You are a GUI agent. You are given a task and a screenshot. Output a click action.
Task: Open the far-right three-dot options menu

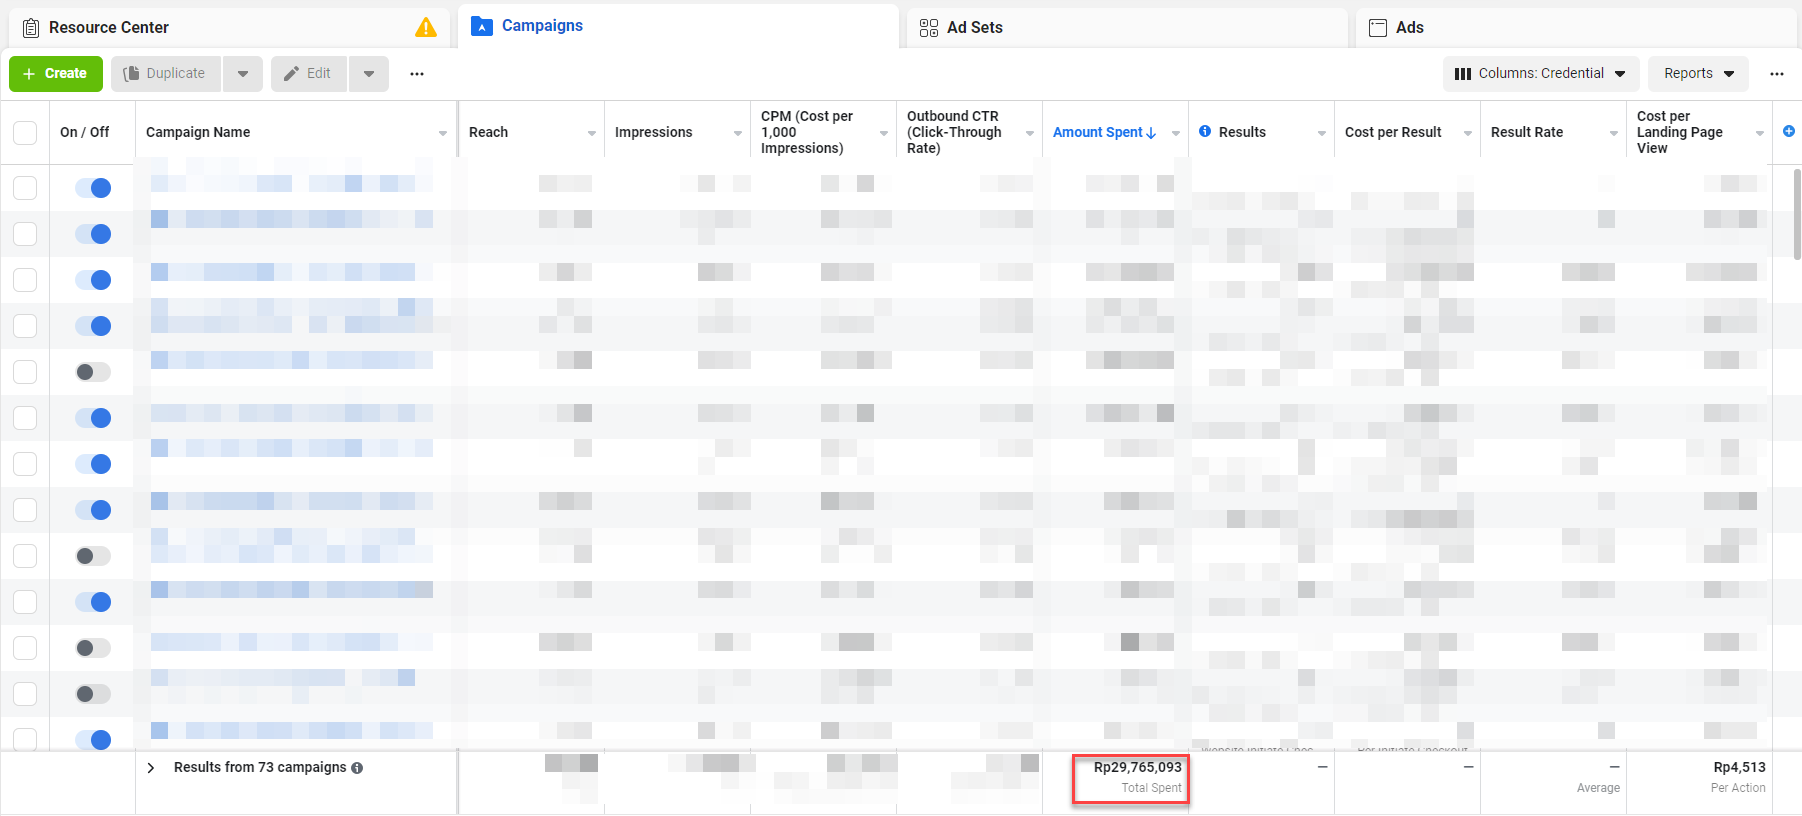[x=1776, y=74]
